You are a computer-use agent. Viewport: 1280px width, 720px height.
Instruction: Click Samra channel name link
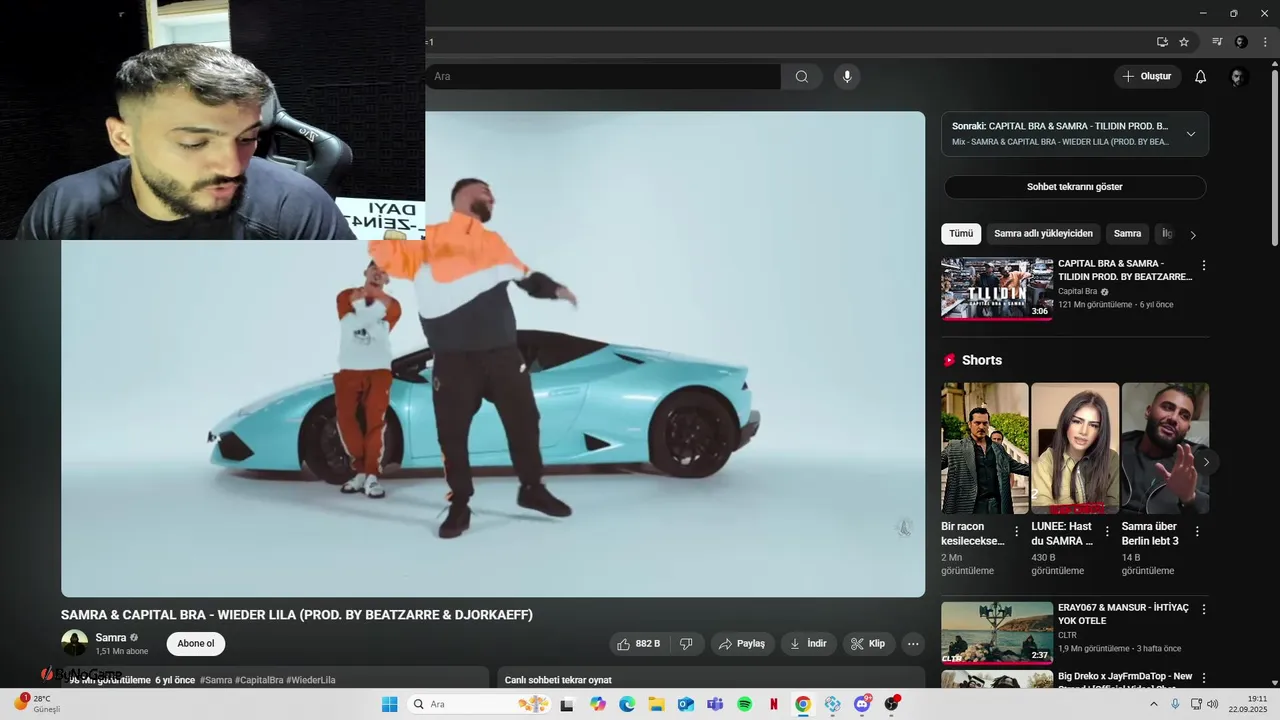tap(111, 638)
